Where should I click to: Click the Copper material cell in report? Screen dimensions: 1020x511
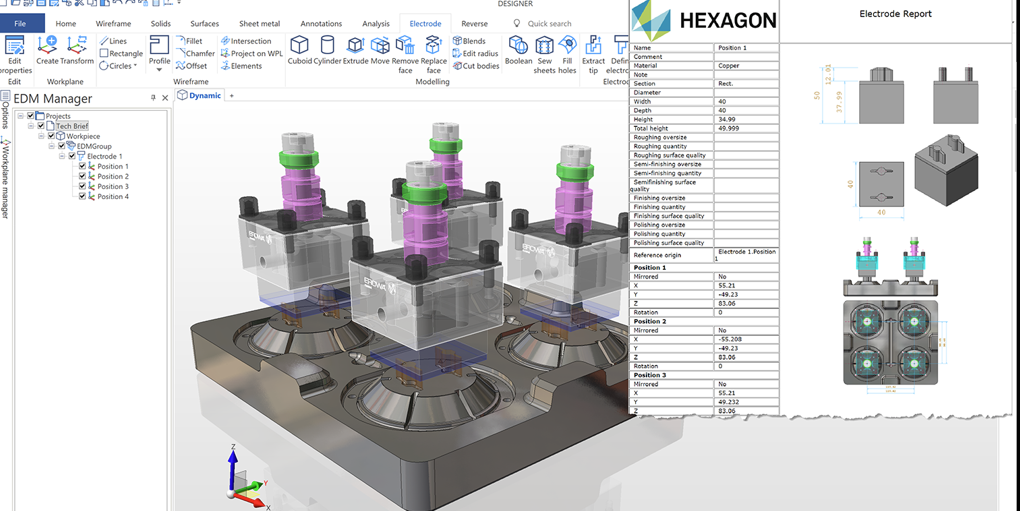coord(746,66)
